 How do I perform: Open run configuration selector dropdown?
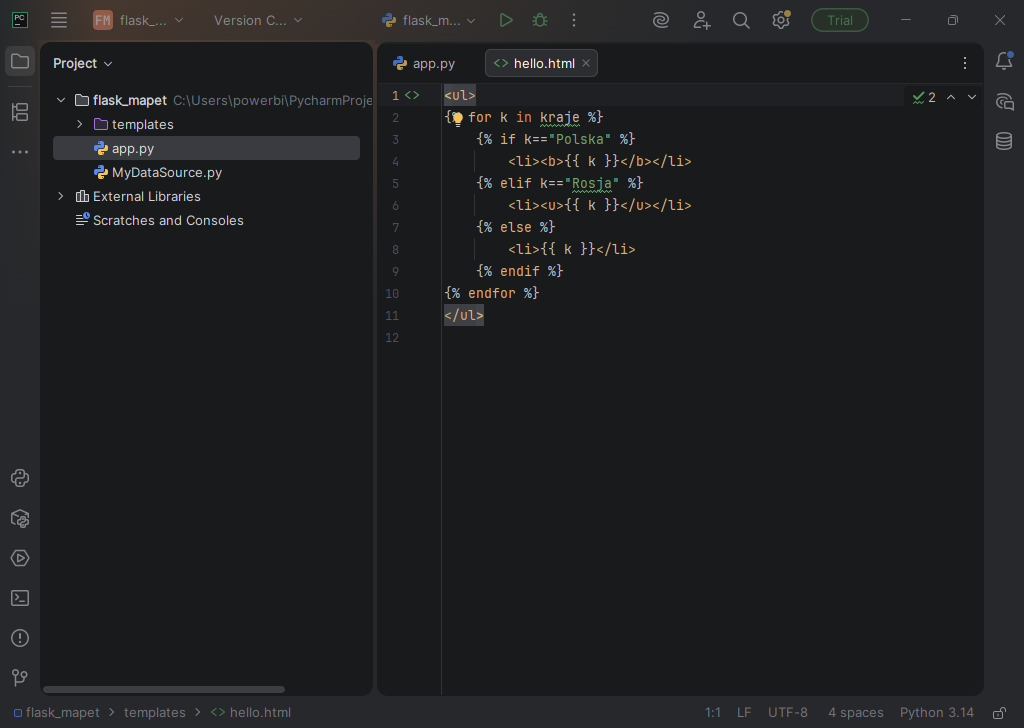tap(428, 20)
